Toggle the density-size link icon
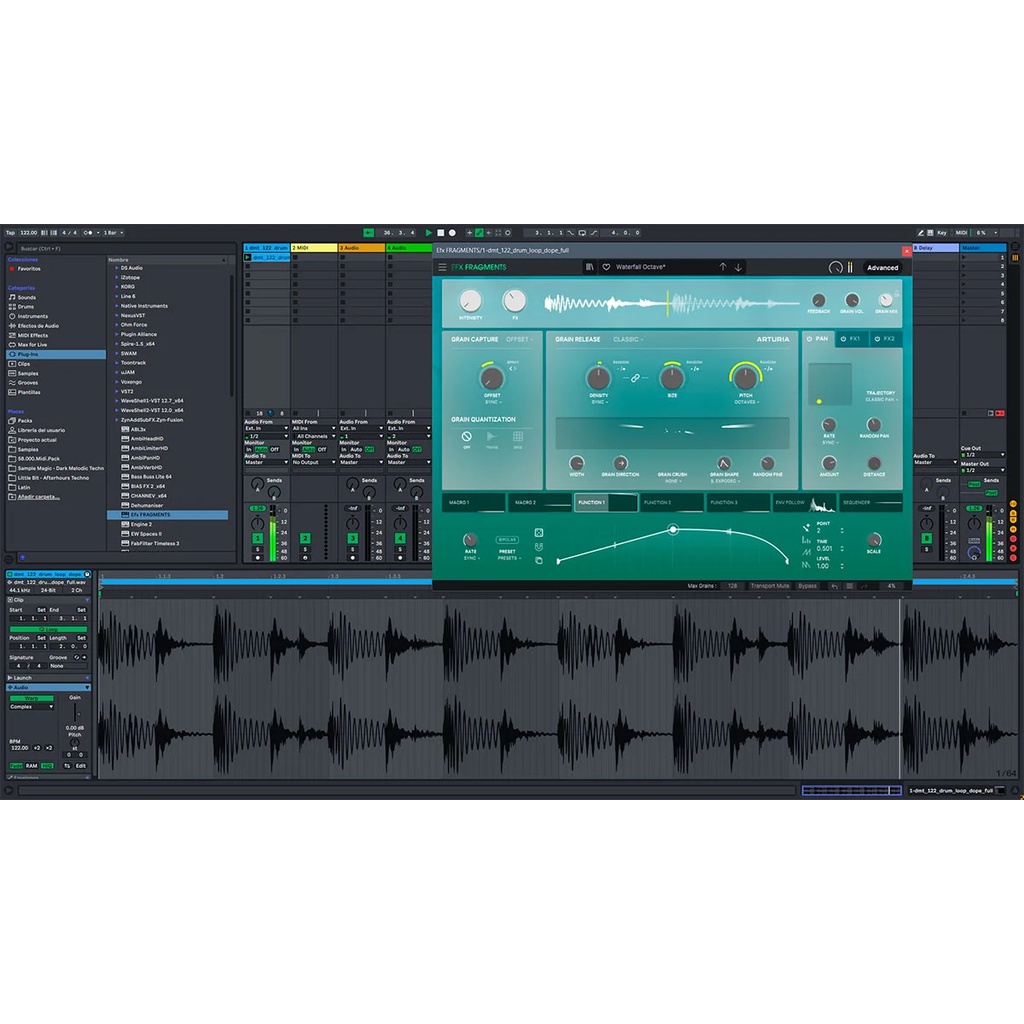Image resolution: width=1024 pixels, height=1024 pixels. 635,378
